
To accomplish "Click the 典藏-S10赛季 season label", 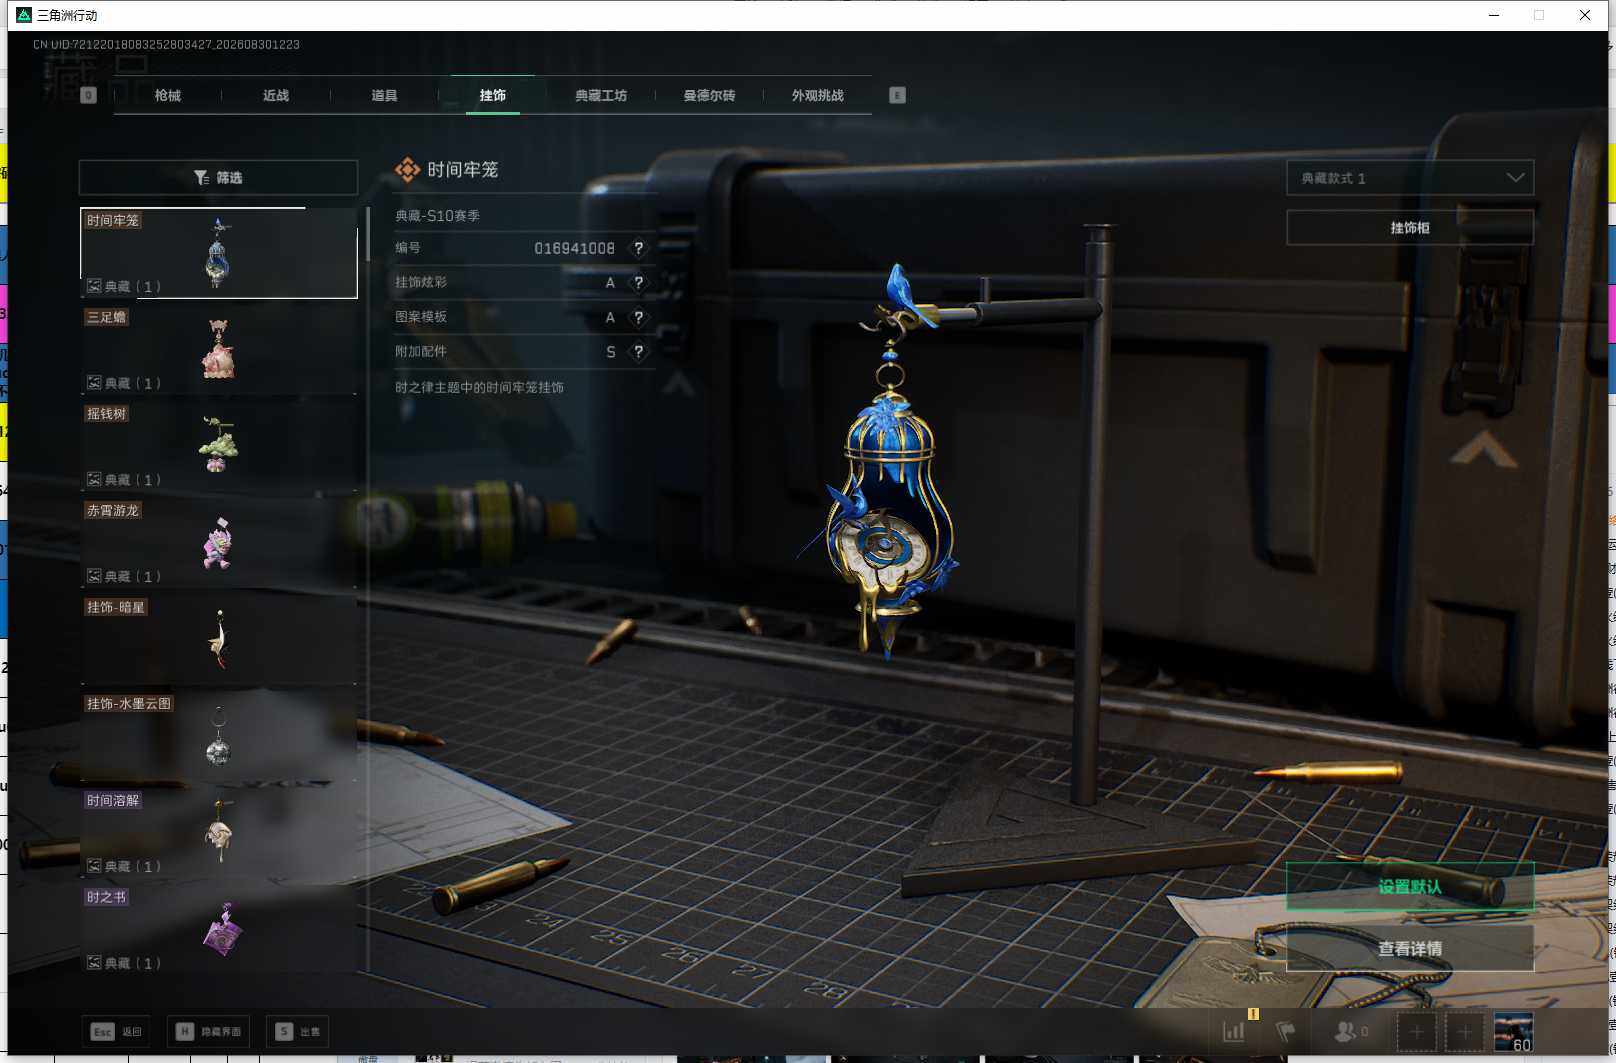I will tap(437, 216).
